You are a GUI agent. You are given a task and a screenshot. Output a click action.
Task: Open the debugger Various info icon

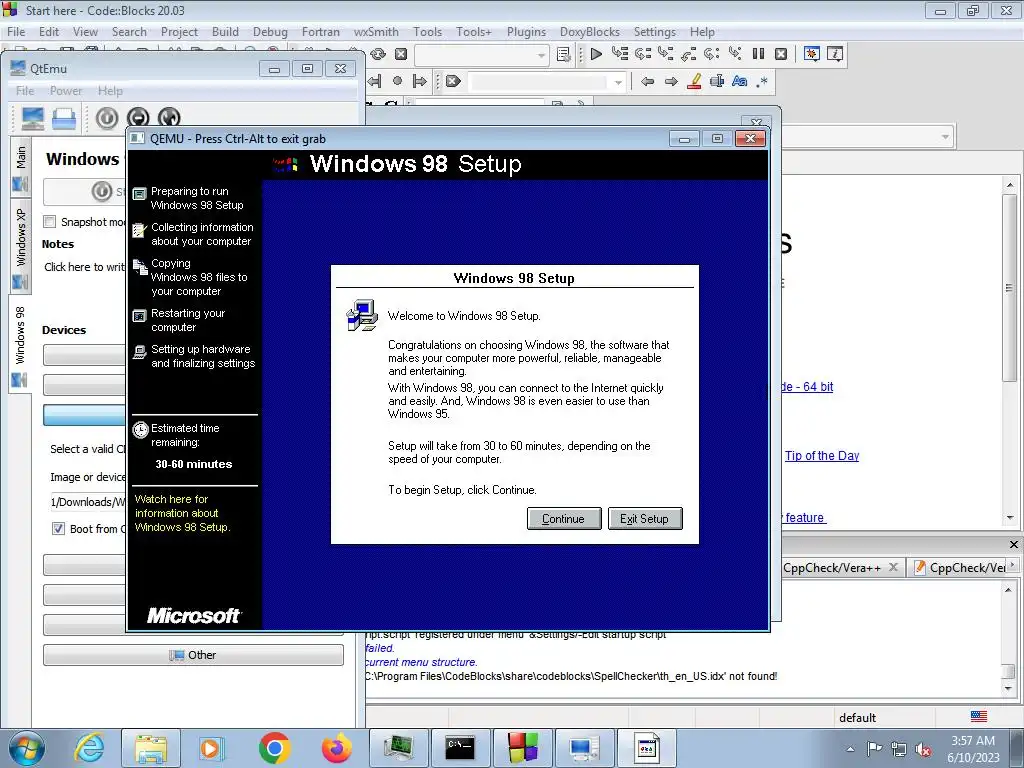tap(835, 54)
